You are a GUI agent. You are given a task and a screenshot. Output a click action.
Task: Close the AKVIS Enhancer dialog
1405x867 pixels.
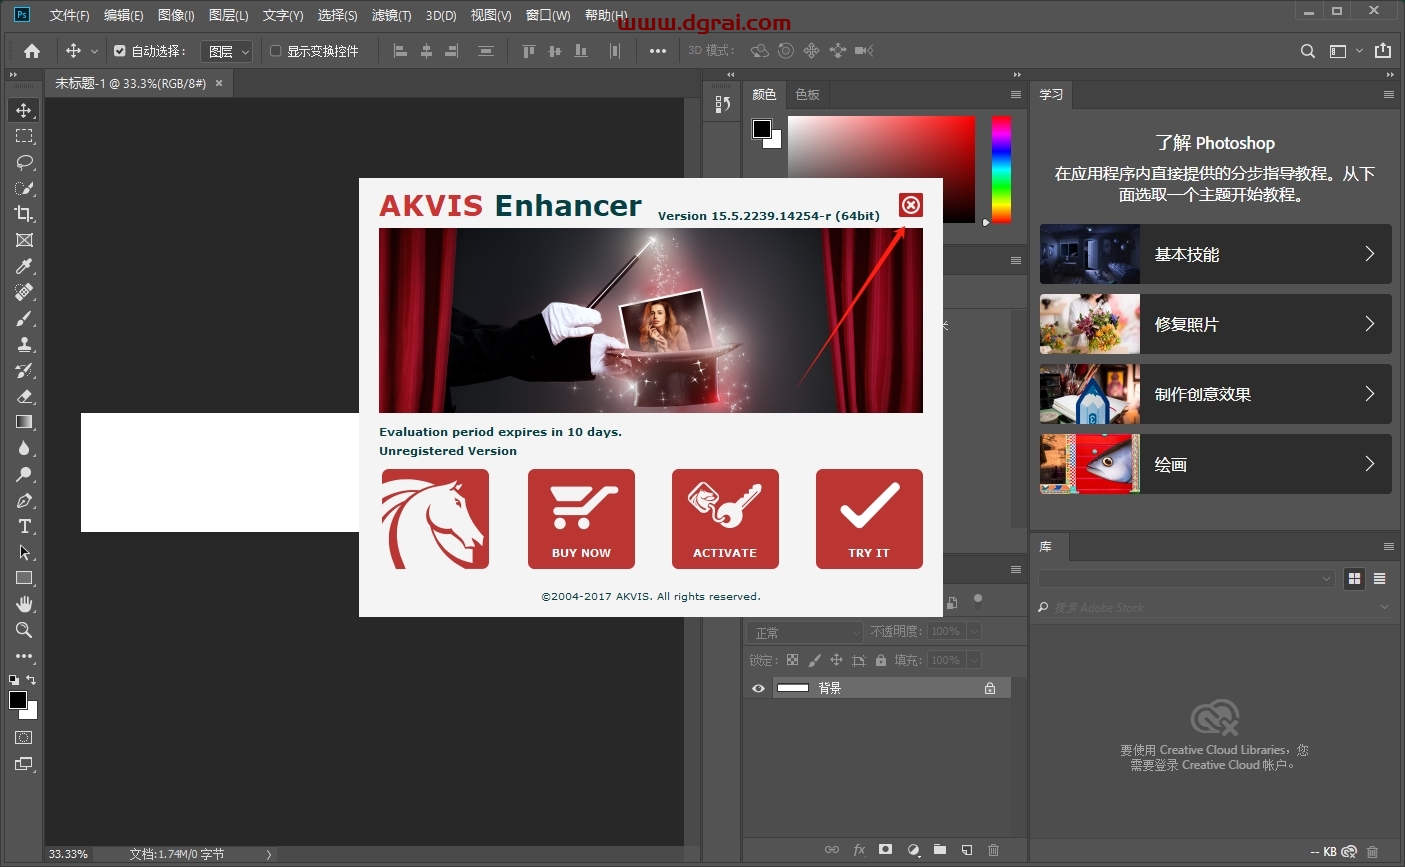click(910, 205)
